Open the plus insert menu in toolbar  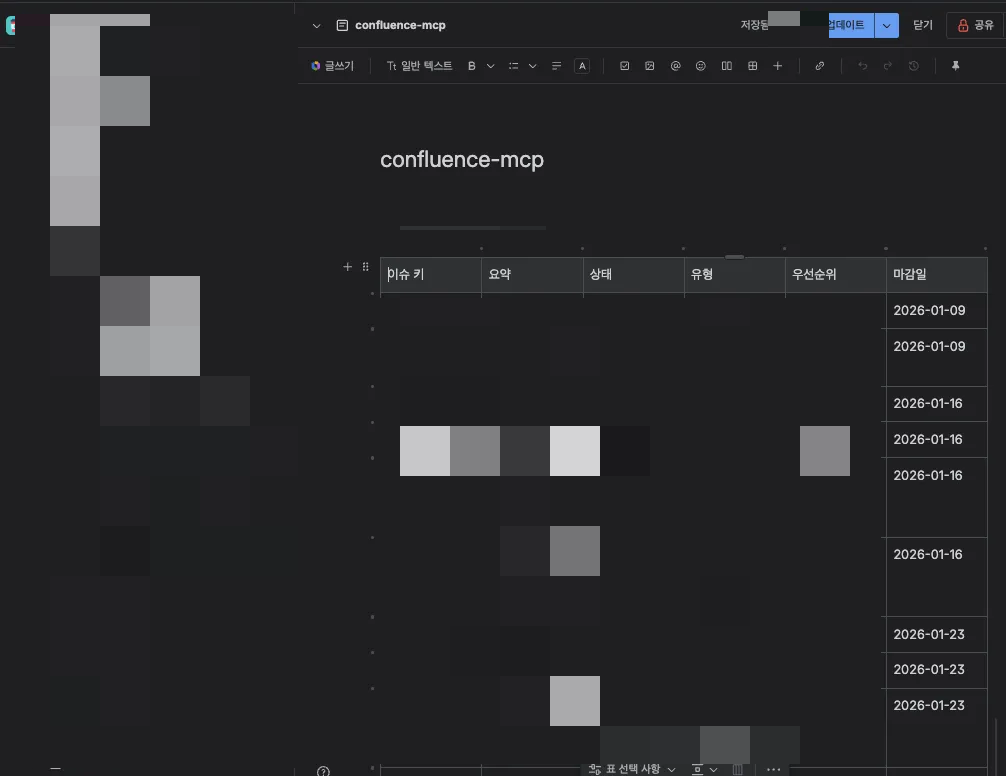pyautogui.click(x=777, y=66)
